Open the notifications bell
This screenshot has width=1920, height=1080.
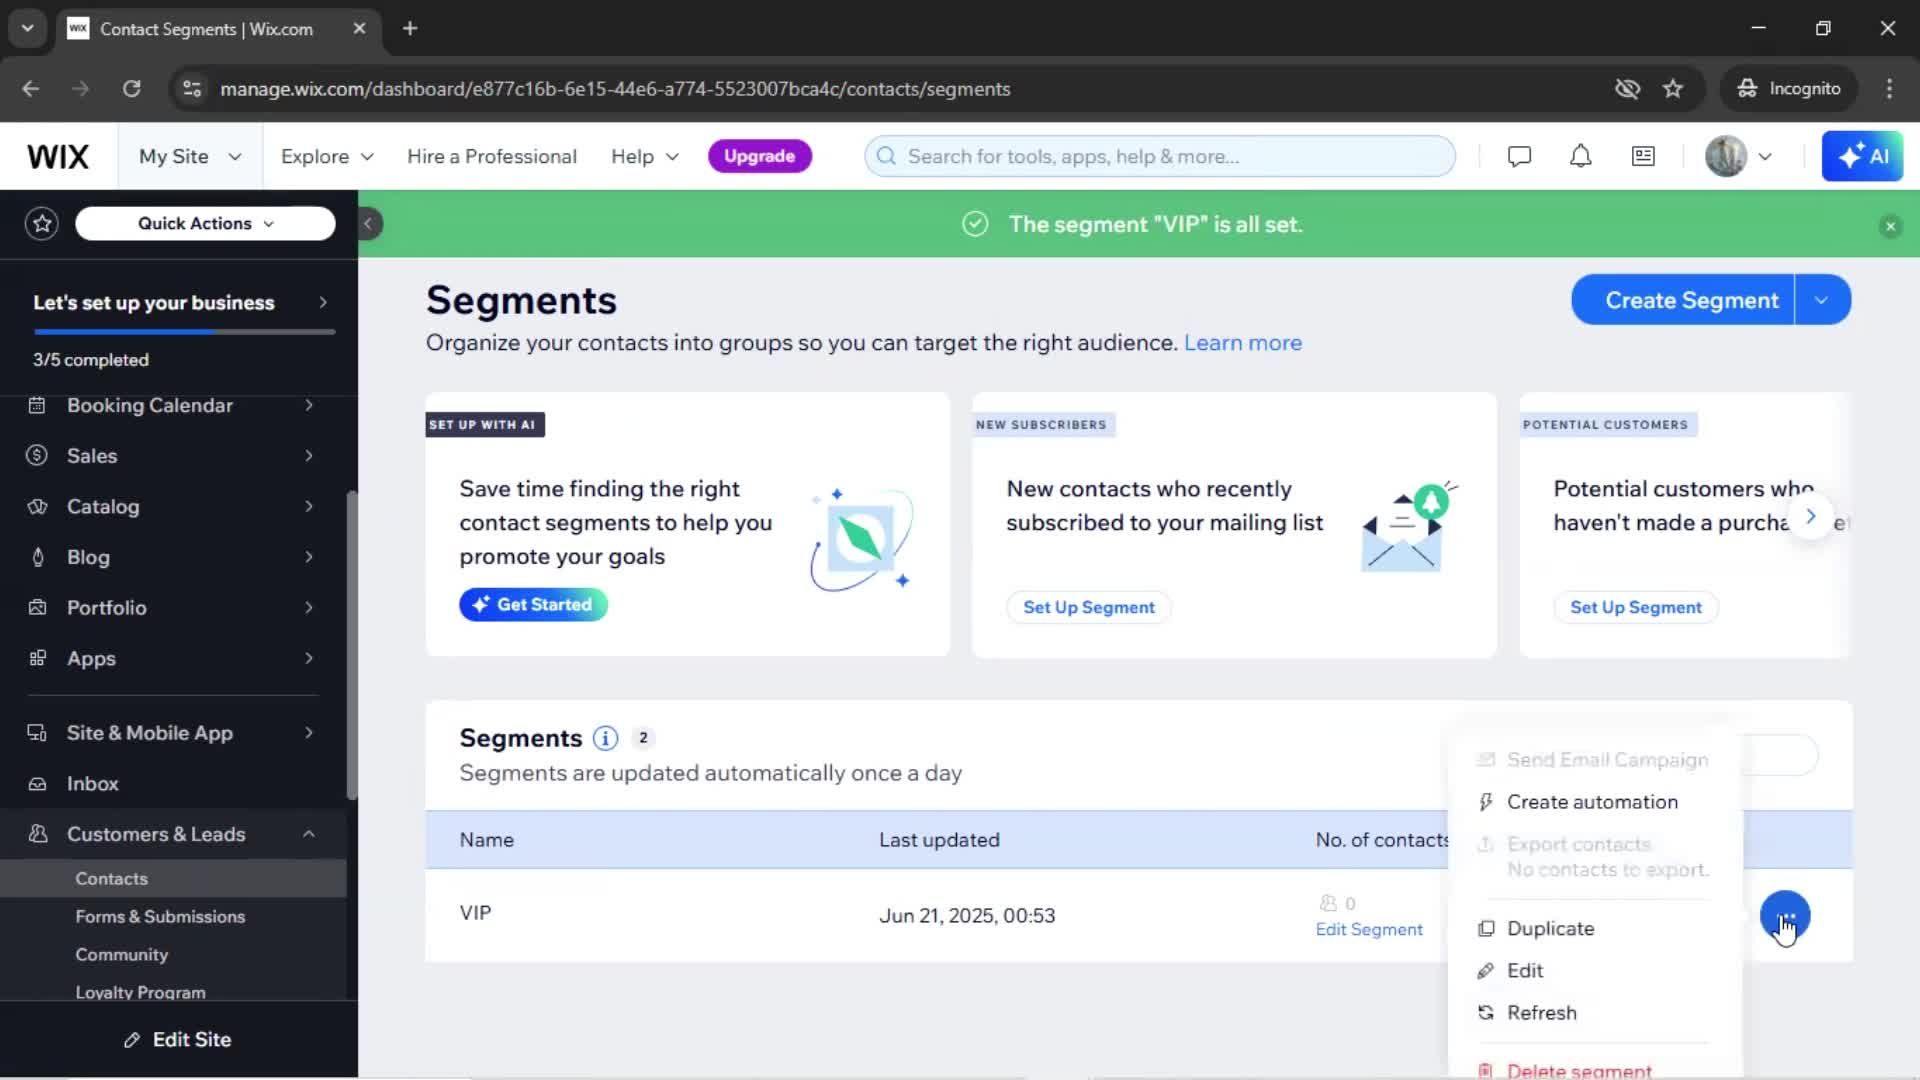tap(1580, 156)
